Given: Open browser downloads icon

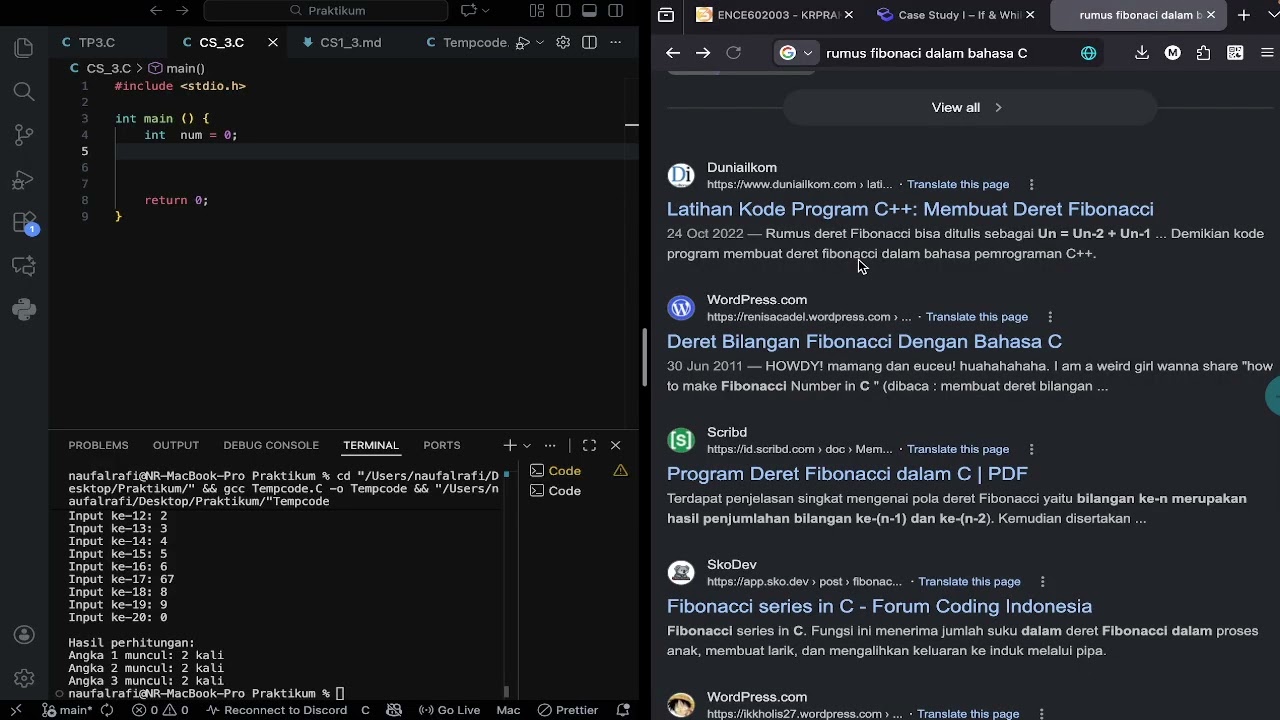Looking at the screenshot, I should click(1142, 53).
